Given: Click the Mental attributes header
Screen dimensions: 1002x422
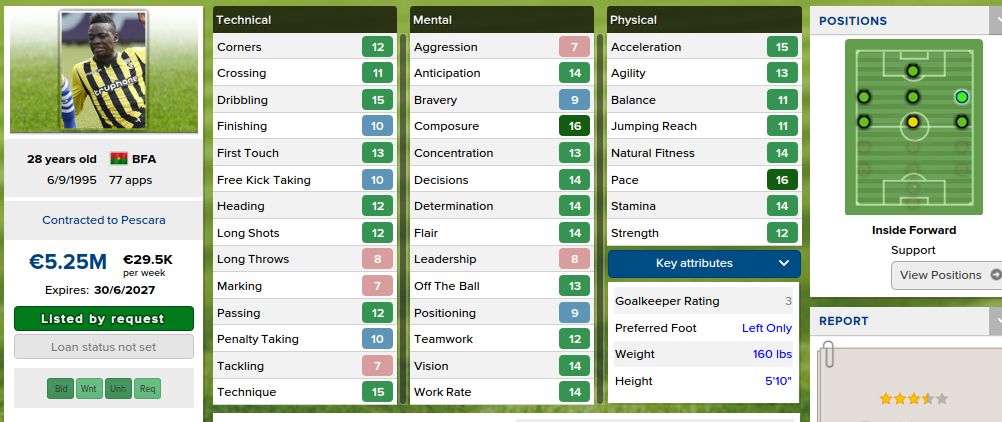Looking at the screenshot, I should point(501,20).
